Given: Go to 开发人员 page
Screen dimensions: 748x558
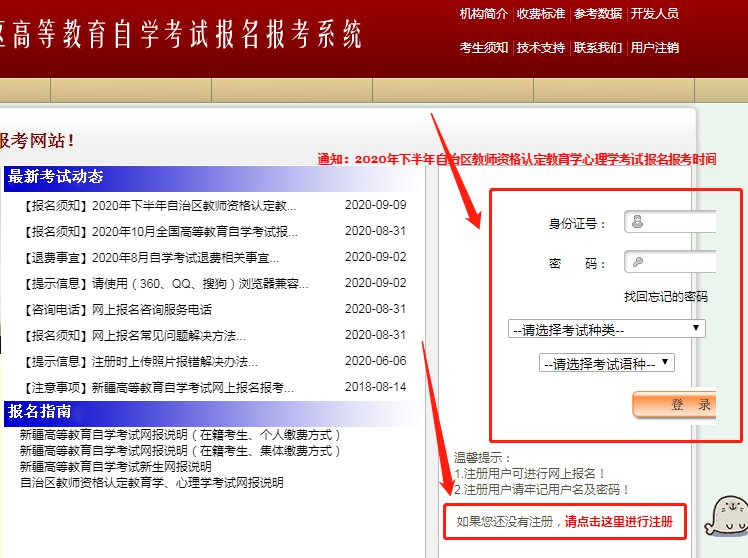Looking at the screenshot, I should click(x=655, y=14).
